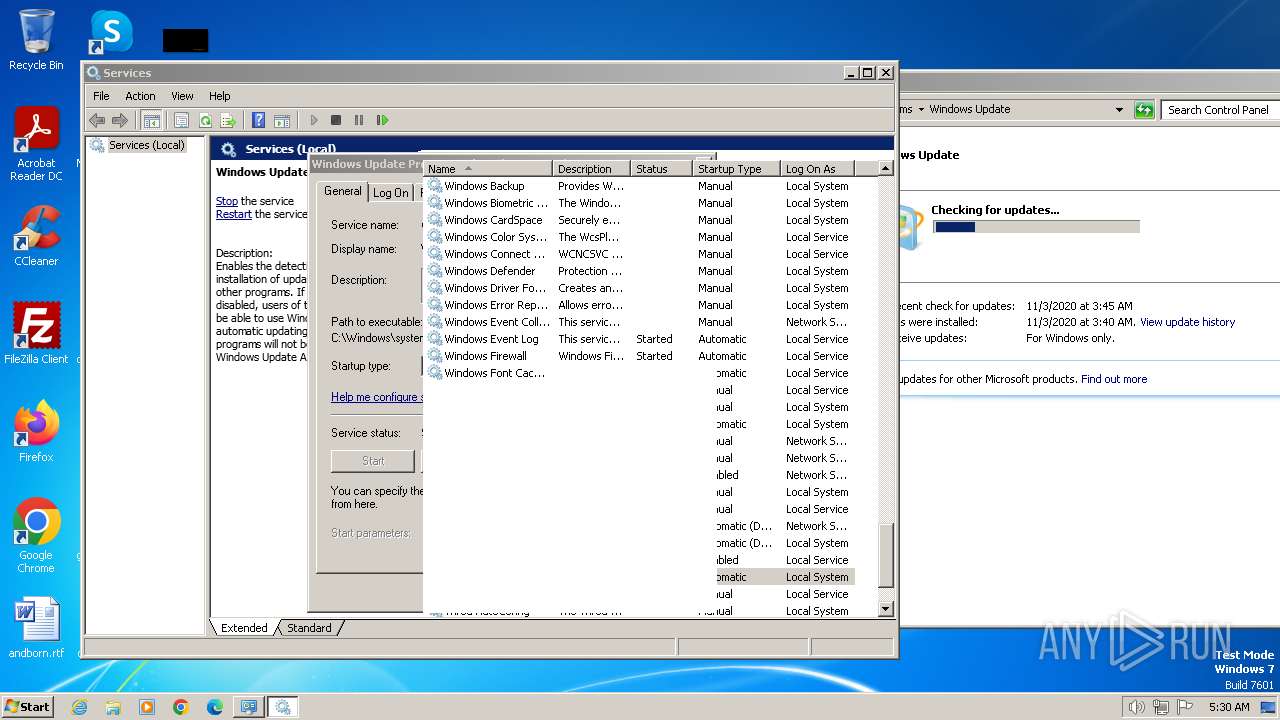Click the Start Service play icon
The image size is (1280, 720).
pos(314,120)
